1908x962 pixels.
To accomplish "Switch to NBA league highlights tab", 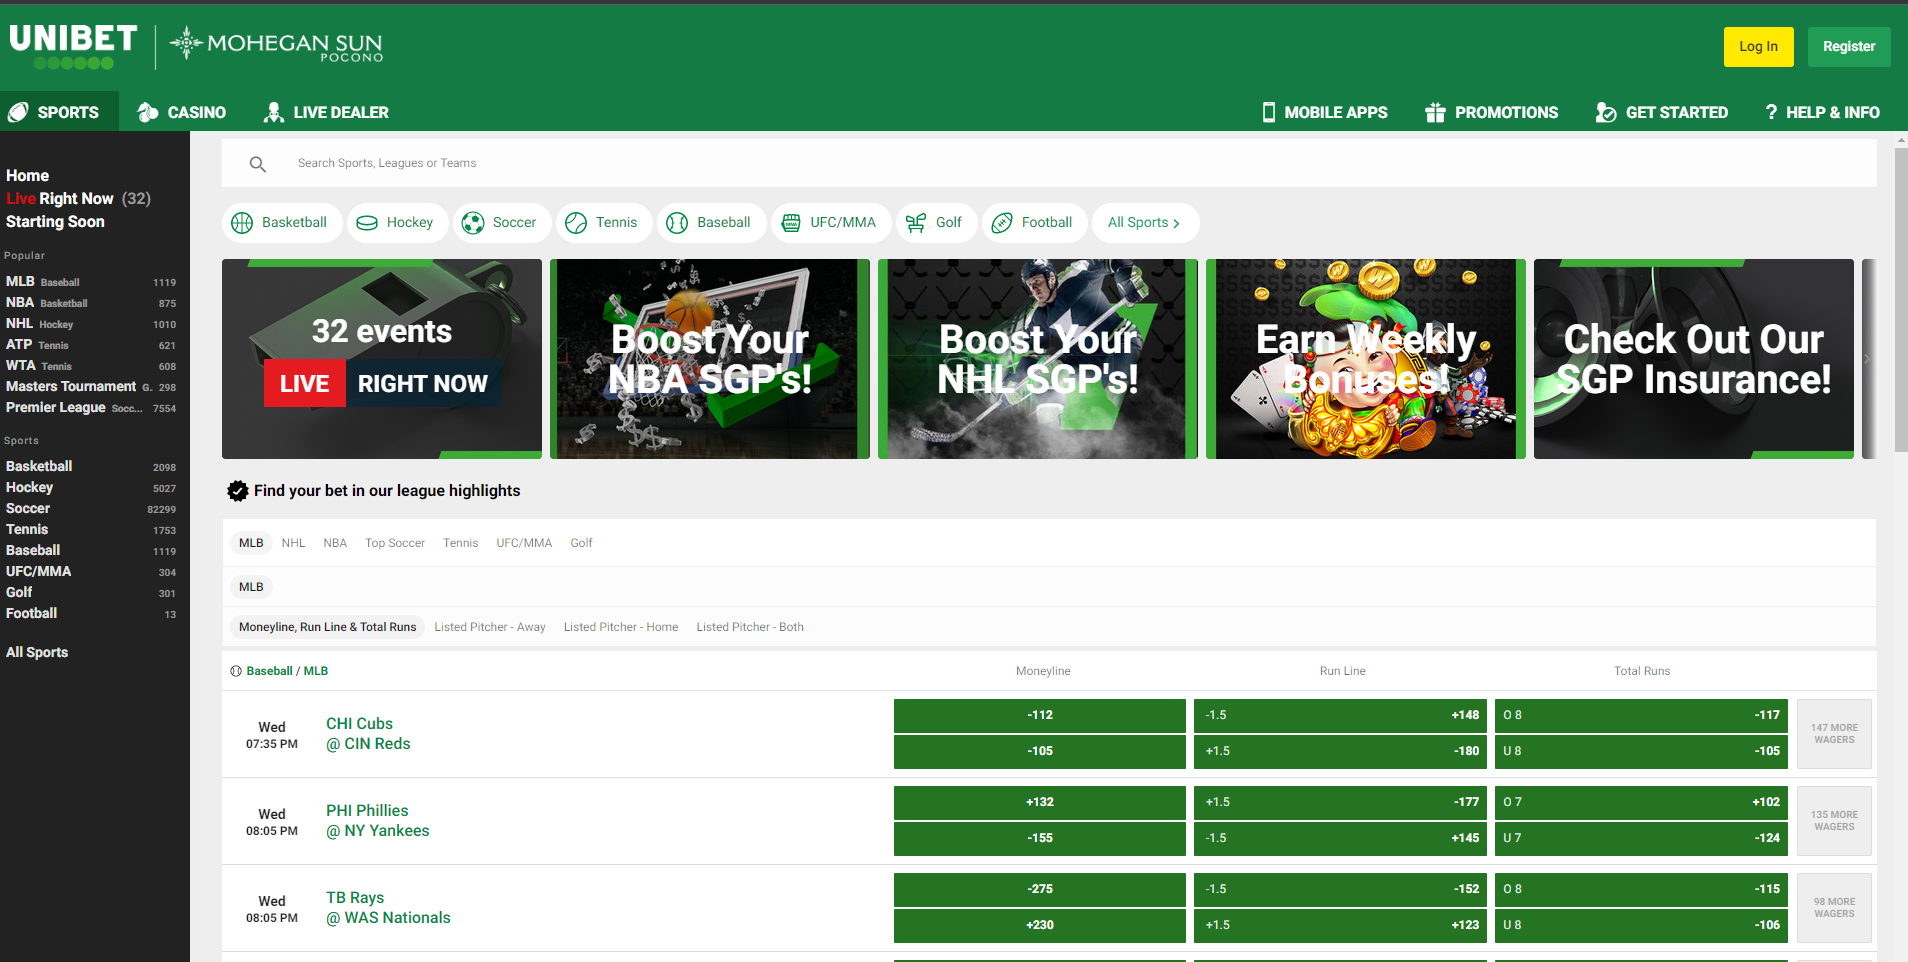I will tap(335, 543).
